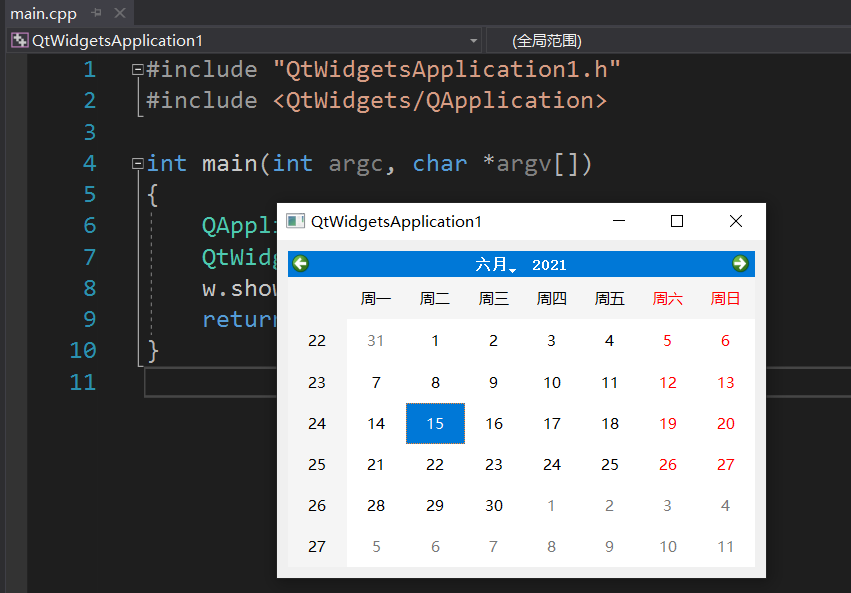851x593 pixels.
Task: Click the 周日 weekday column header
Action: tap(725, 297)
